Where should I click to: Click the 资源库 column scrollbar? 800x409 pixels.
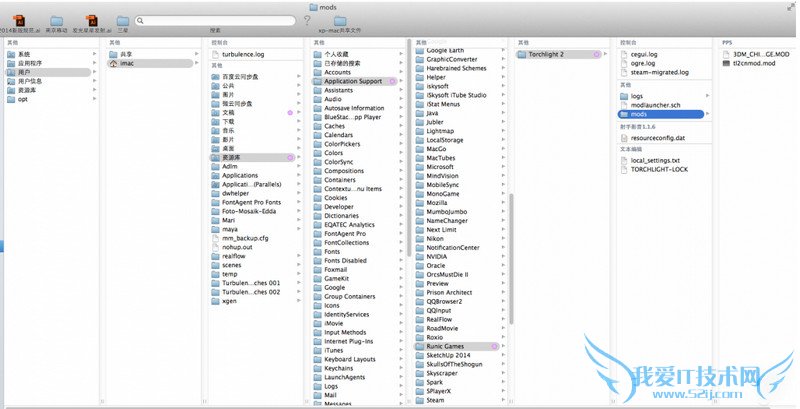pos(409,149)
